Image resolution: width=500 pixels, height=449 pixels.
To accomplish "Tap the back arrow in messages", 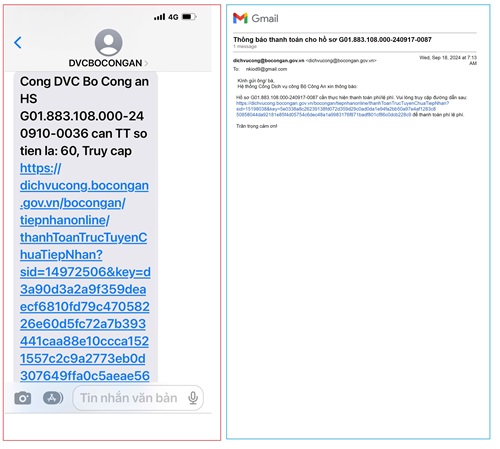I will pyautogui.click(x=18, y=43).
